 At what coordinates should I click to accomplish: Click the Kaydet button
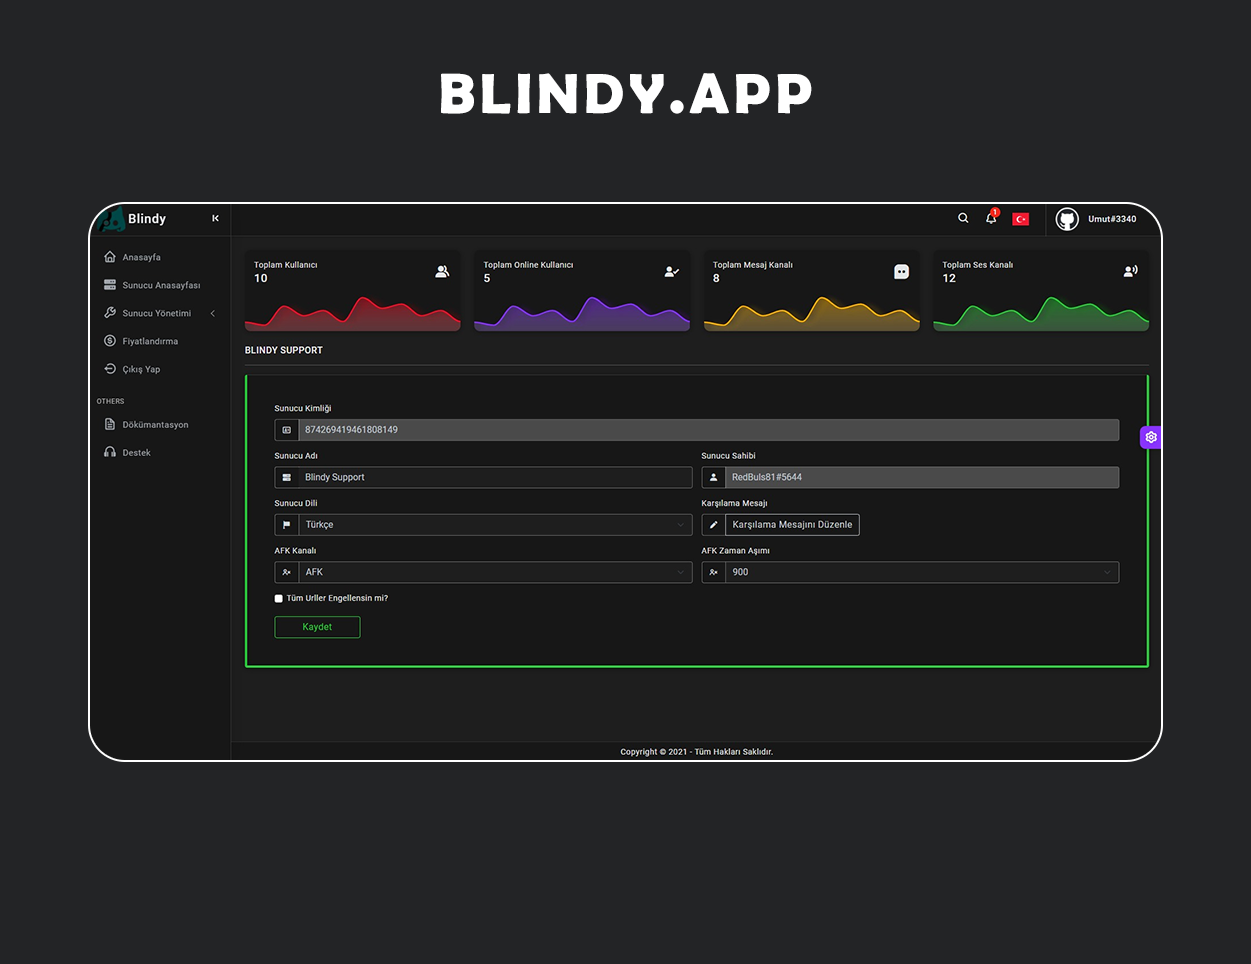(317, 627)
